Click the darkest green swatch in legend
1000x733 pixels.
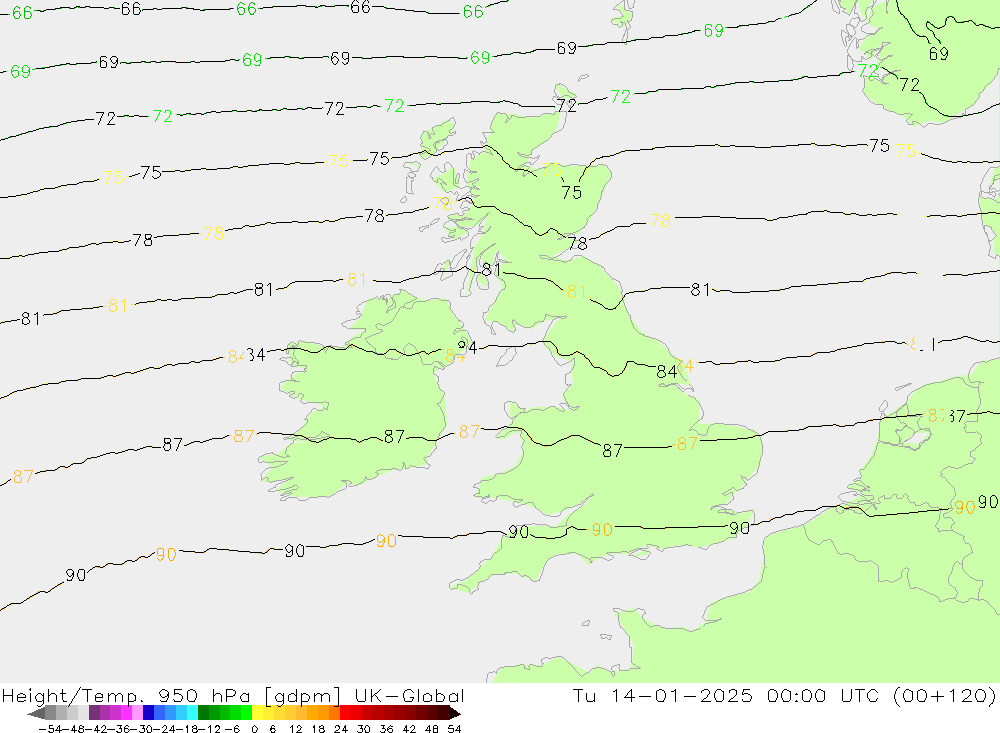pyautogui.click(x=203, y=713)
